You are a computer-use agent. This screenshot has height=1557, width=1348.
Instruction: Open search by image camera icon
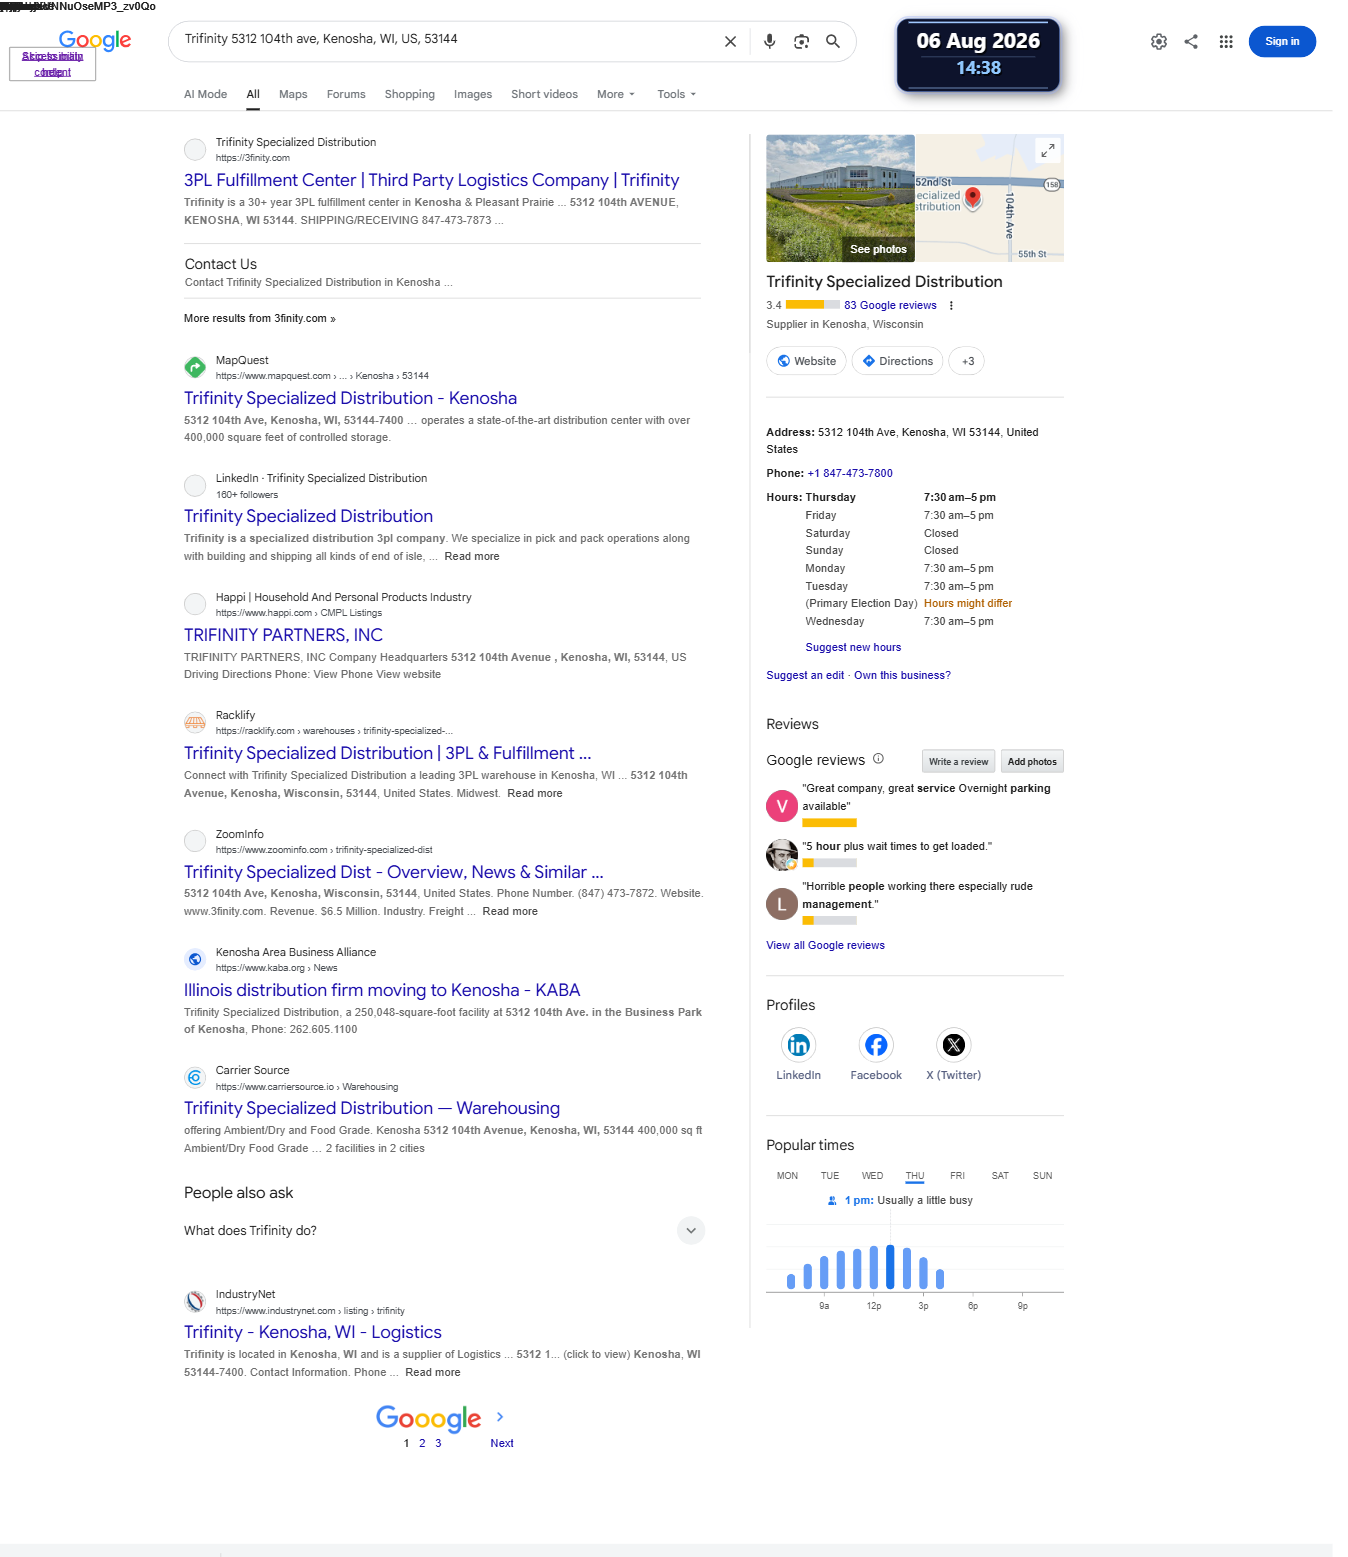pos(801,42)
